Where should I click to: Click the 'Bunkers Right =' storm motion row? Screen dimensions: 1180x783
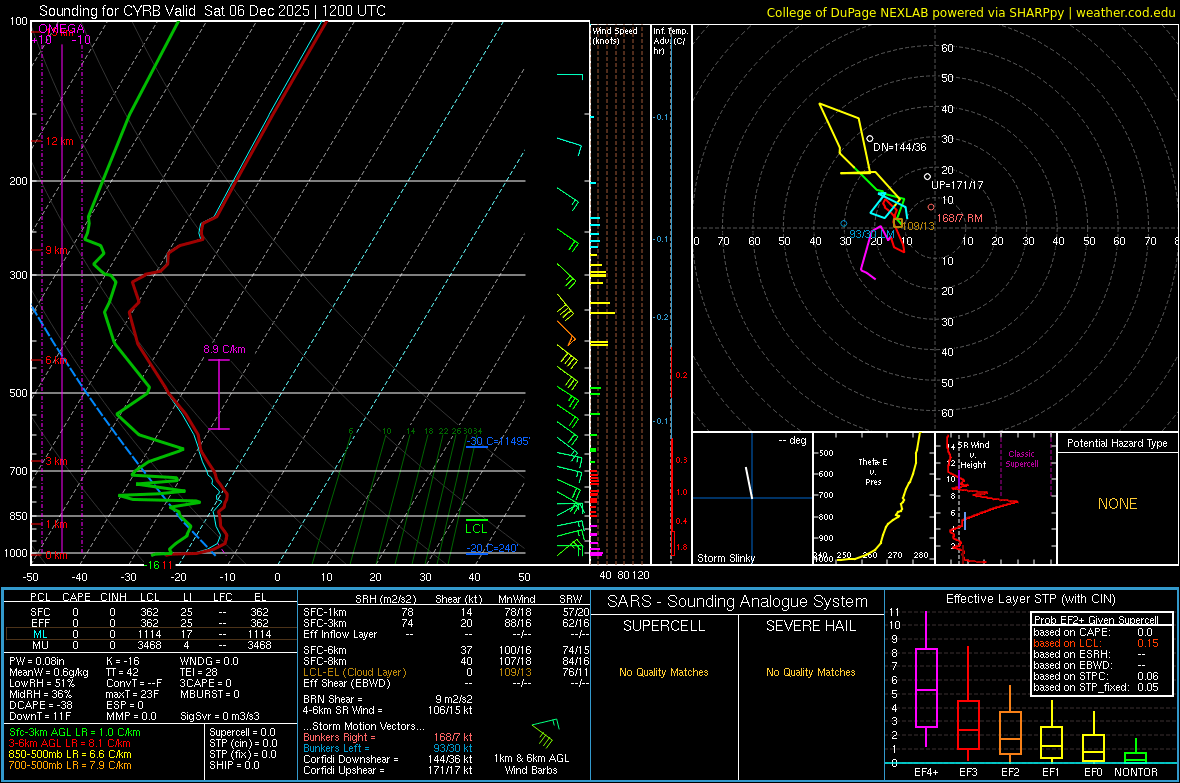pos(388,737)
